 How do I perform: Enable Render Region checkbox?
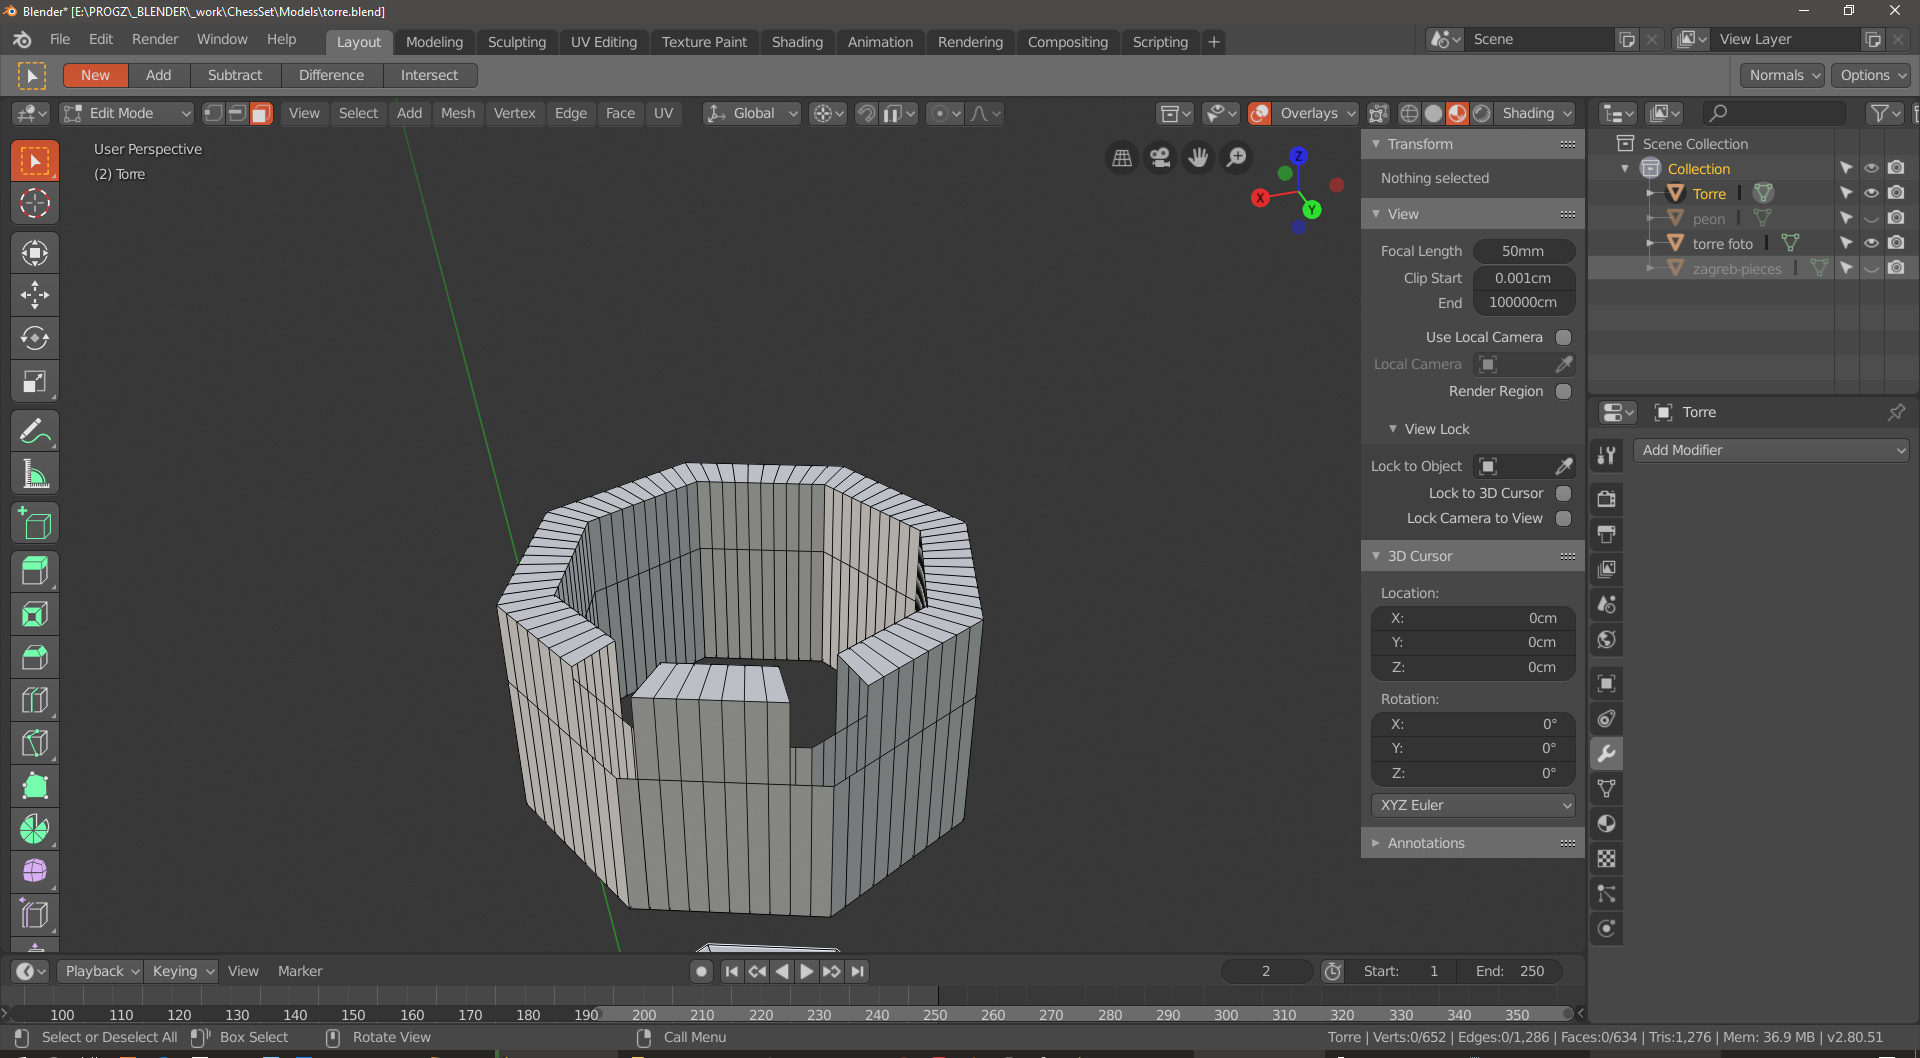coord(1563,391)
